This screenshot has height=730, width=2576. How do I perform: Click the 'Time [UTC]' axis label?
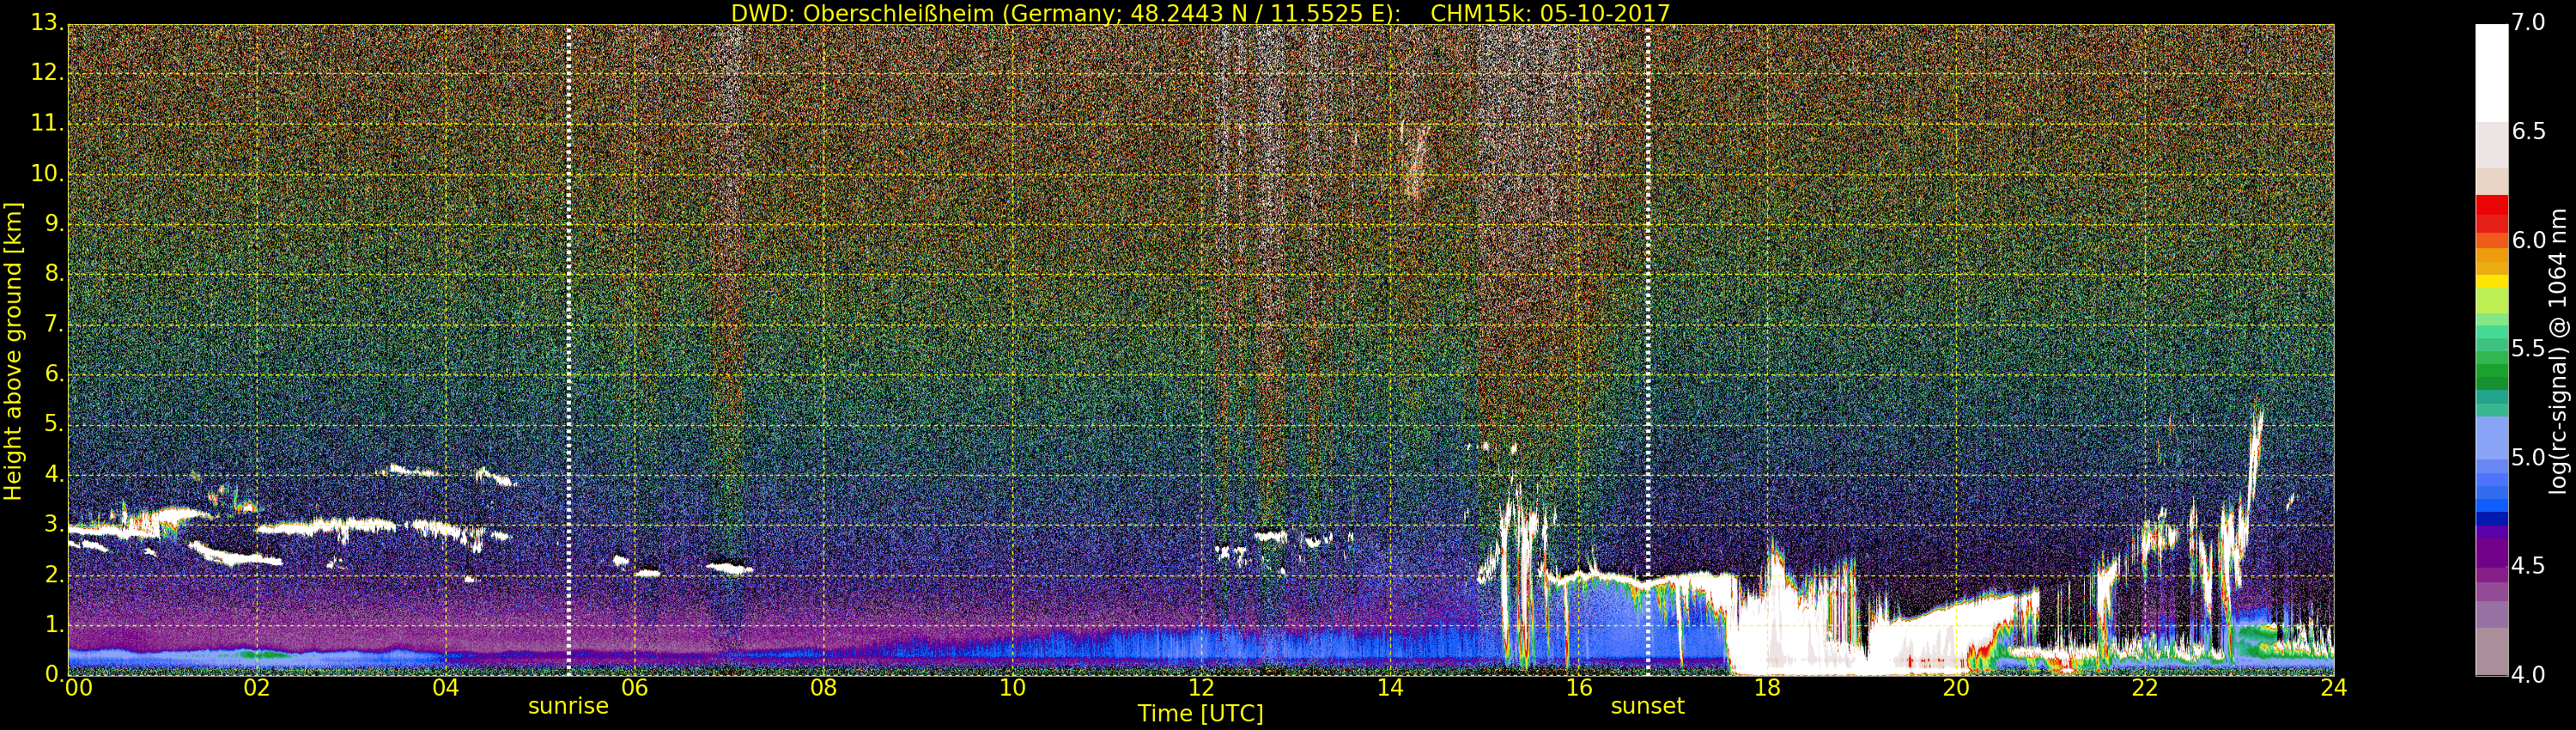pyautogui.click(x=1200, y=713)
